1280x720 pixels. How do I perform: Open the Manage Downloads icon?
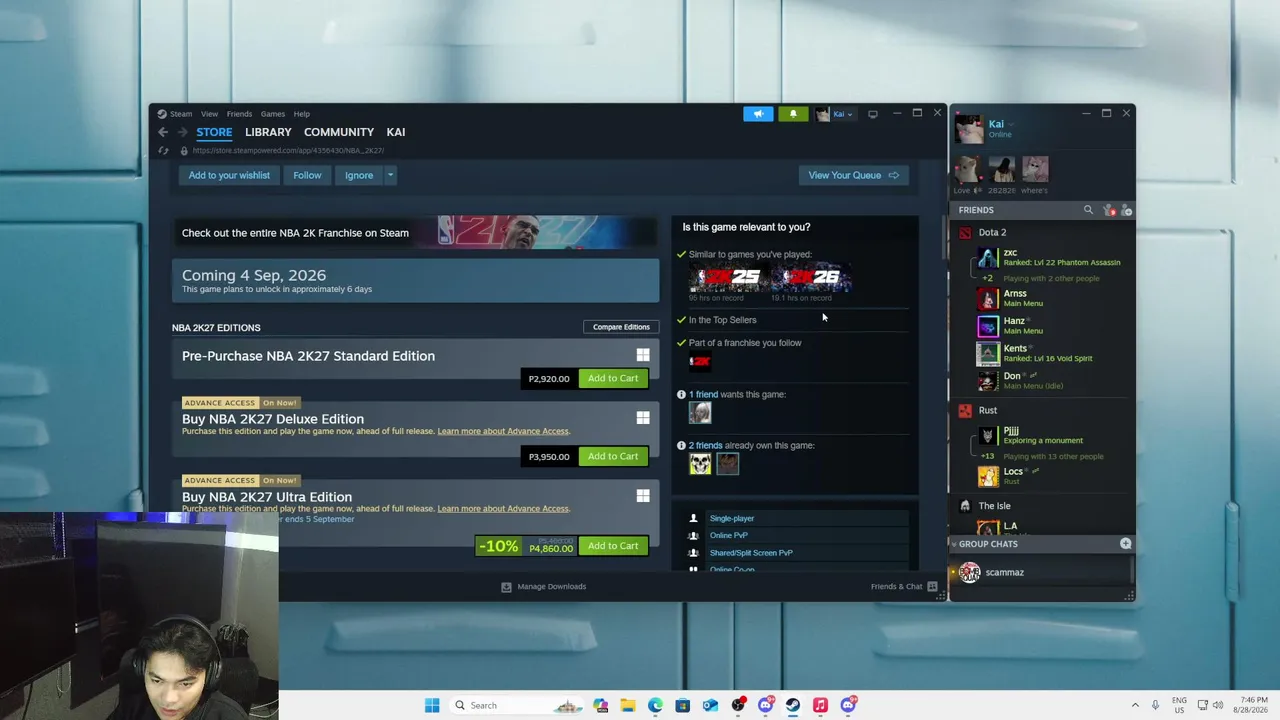click(x=506, y=587)
